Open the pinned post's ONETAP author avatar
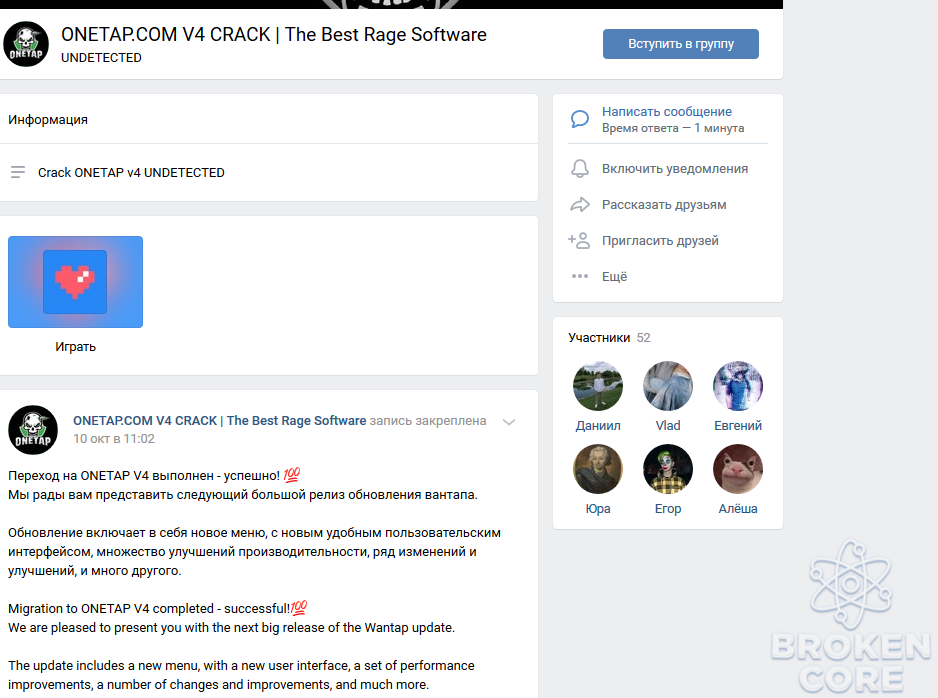This screenshot has width=938, height=698. pos(33,430)
